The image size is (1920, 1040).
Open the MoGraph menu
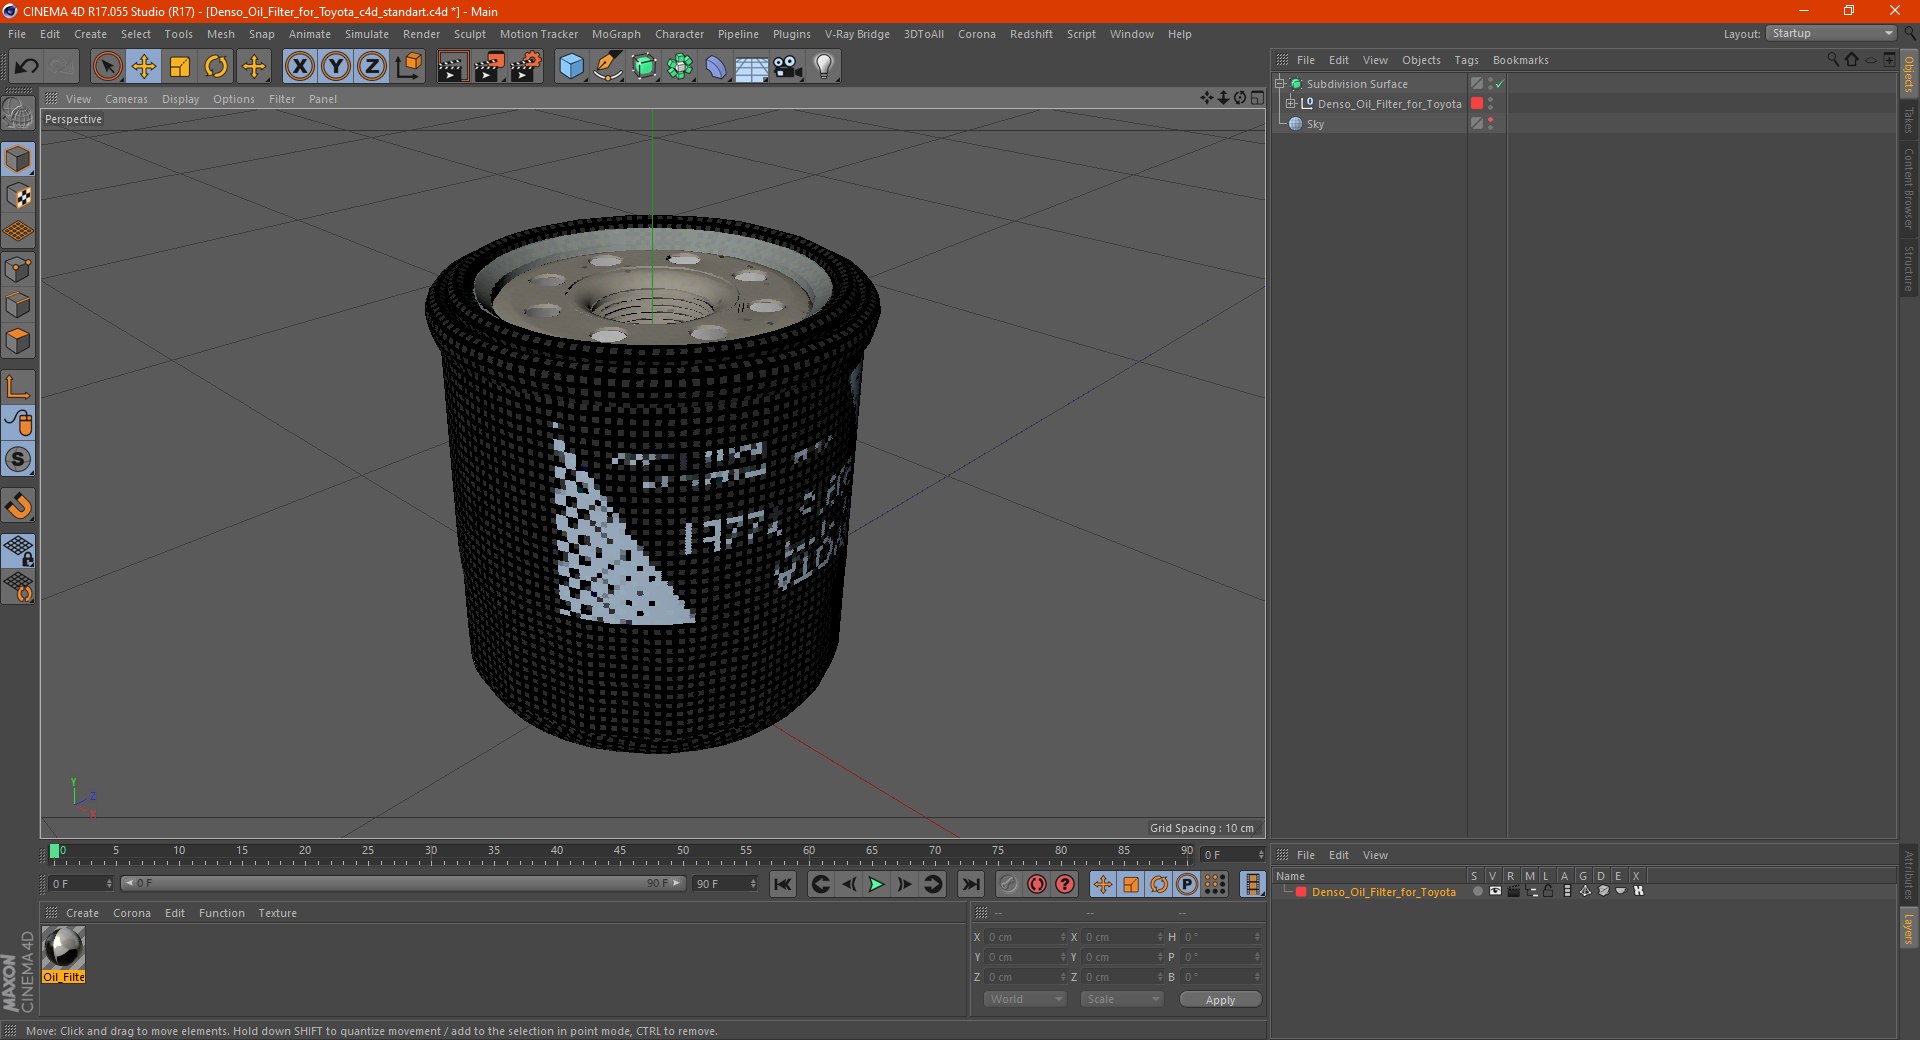616,34
